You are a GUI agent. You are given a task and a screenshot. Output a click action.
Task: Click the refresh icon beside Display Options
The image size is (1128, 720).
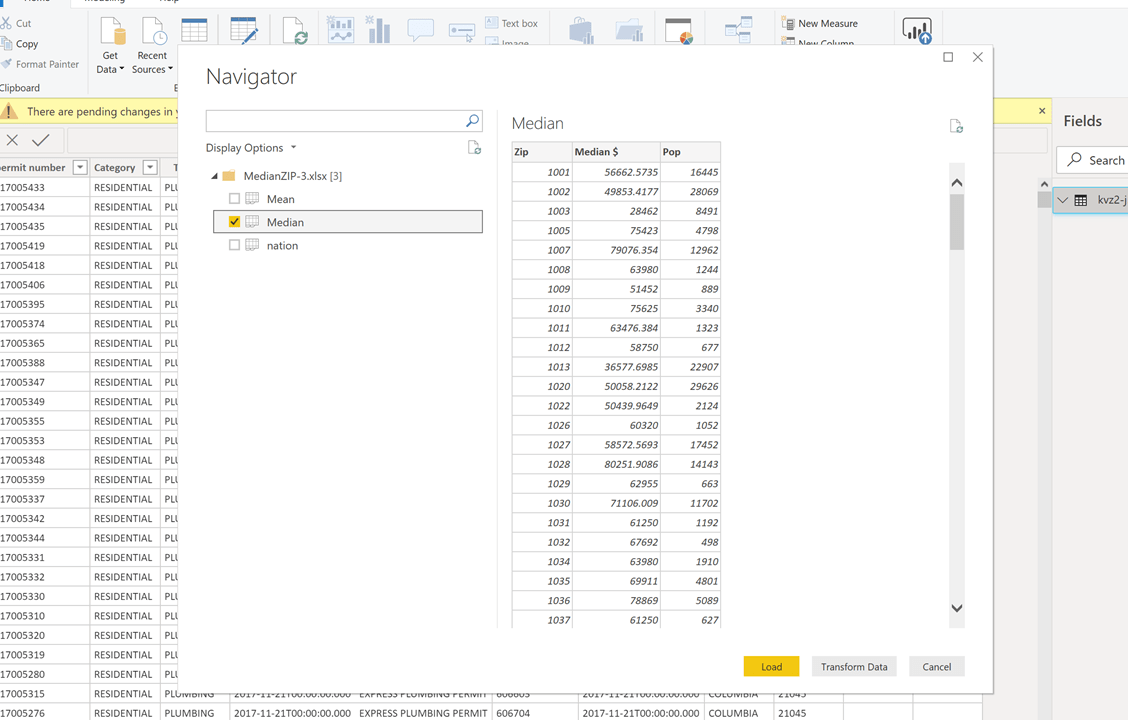[474, 148]
